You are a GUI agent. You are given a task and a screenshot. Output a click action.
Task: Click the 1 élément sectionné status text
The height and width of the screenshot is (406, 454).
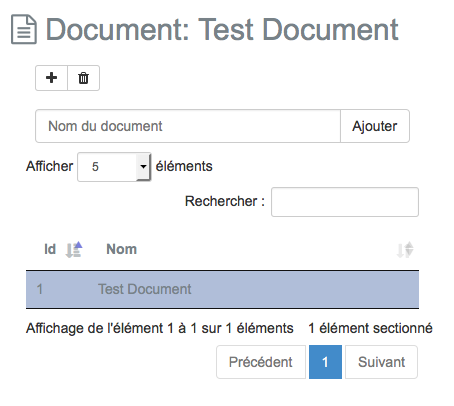click(x=370, y=328)
